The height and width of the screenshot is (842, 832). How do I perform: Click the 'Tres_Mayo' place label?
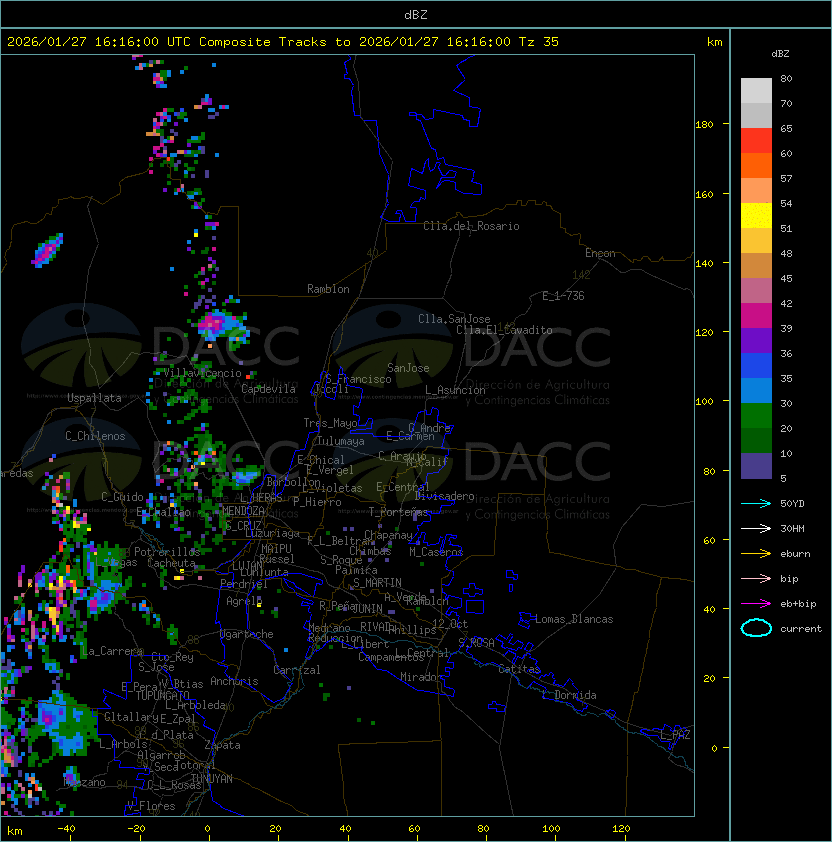click(x=330, y=423)
